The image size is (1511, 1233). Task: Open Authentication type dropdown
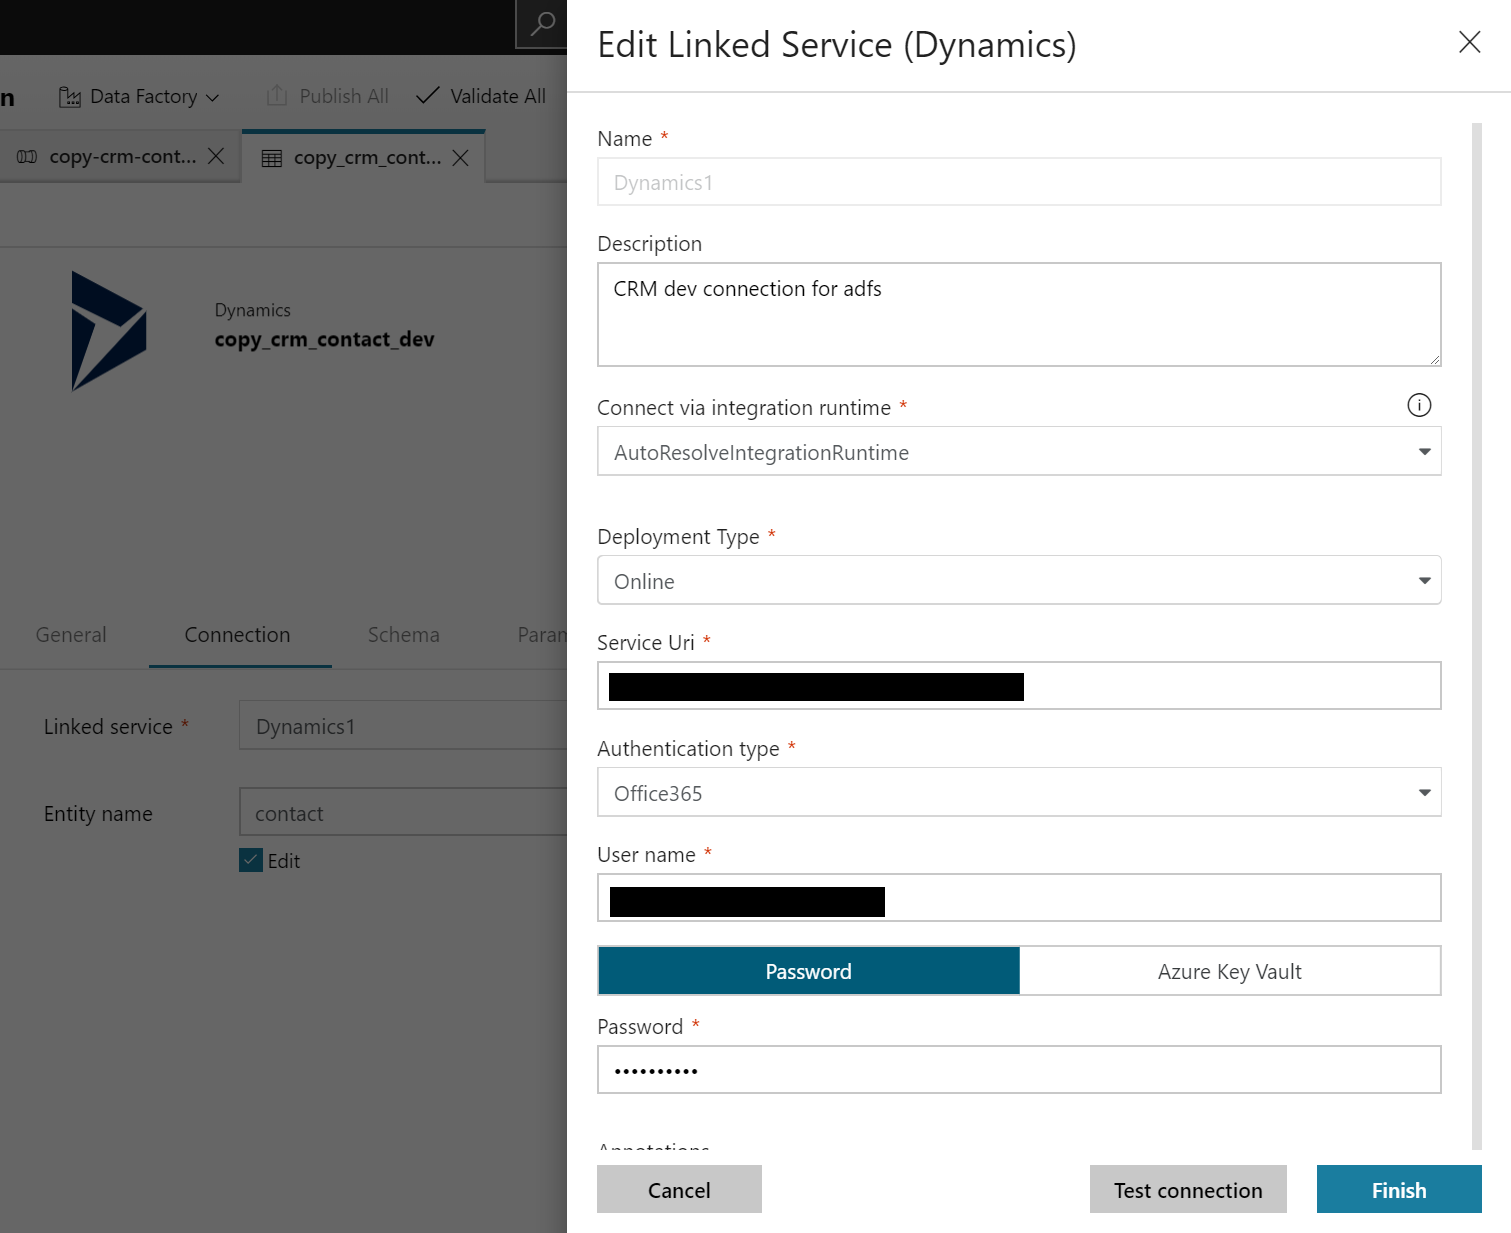[x=1019, y=792]
